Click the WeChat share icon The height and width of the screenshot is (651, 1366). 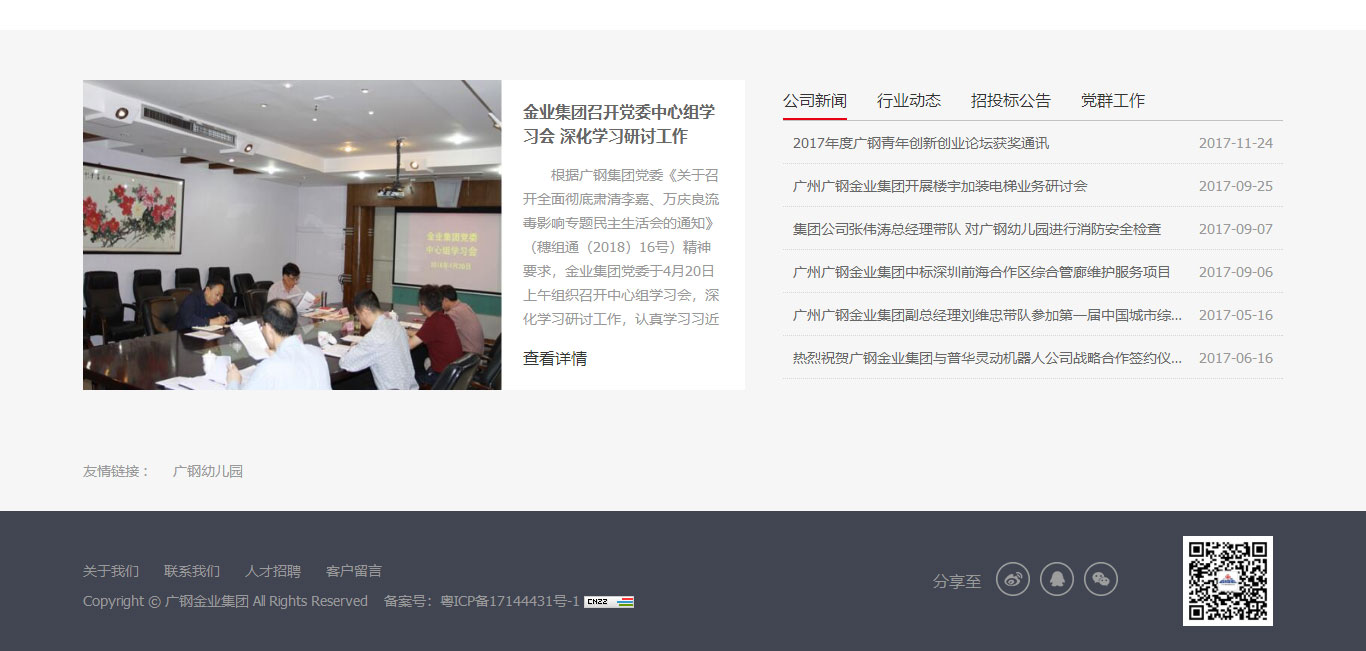point(1101,579)
